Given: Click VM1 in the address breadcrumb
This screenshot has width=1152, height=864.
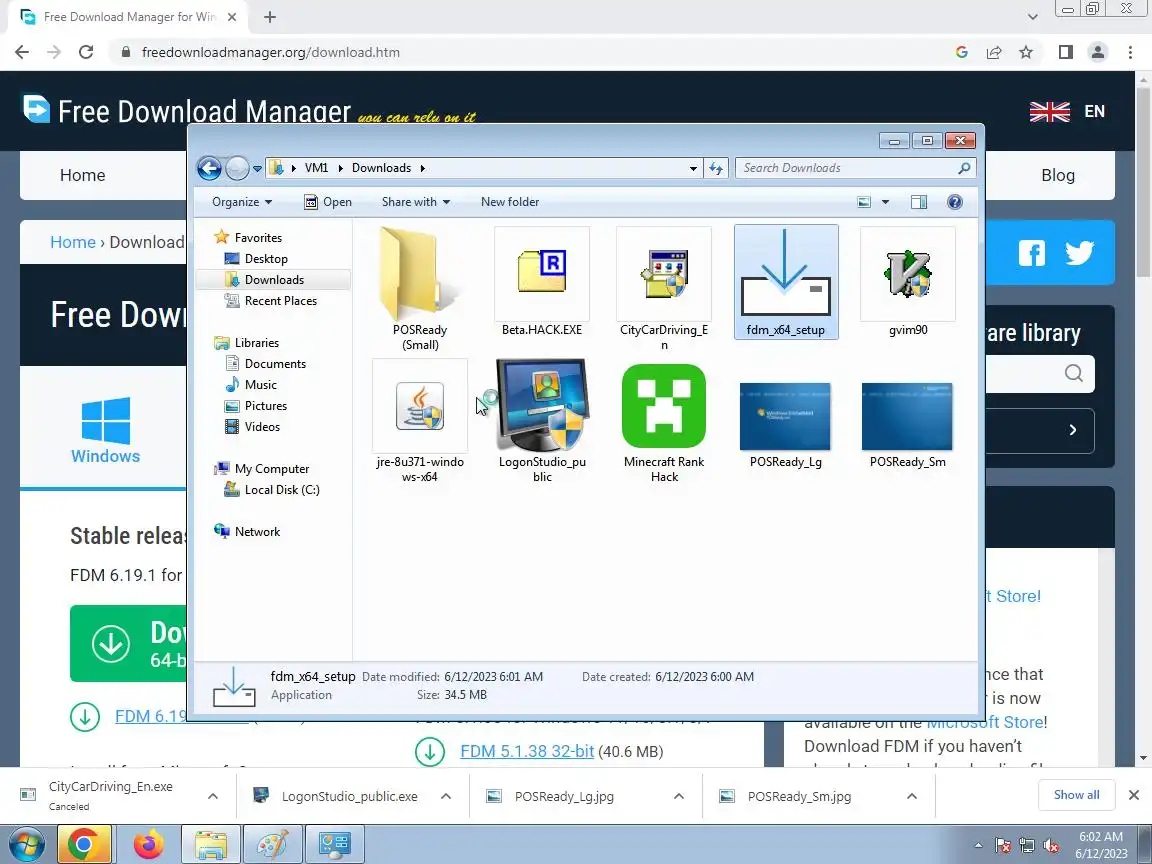Looking at the screenshot, I should pos(317,168).
